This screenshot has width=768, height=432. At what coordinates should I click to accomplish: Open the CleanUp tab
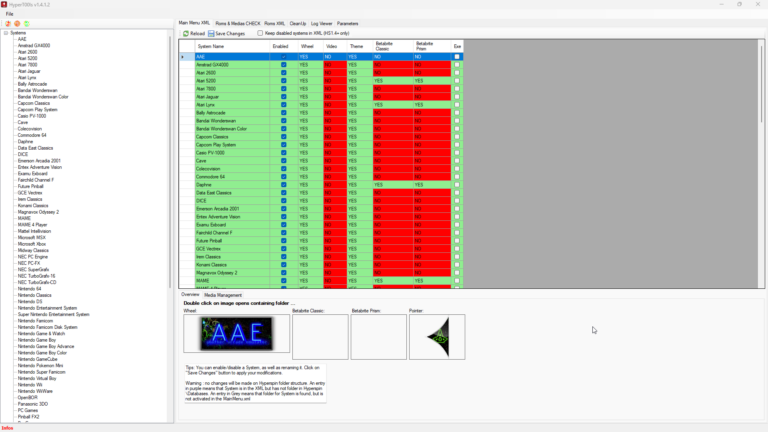tap(297, 24)
